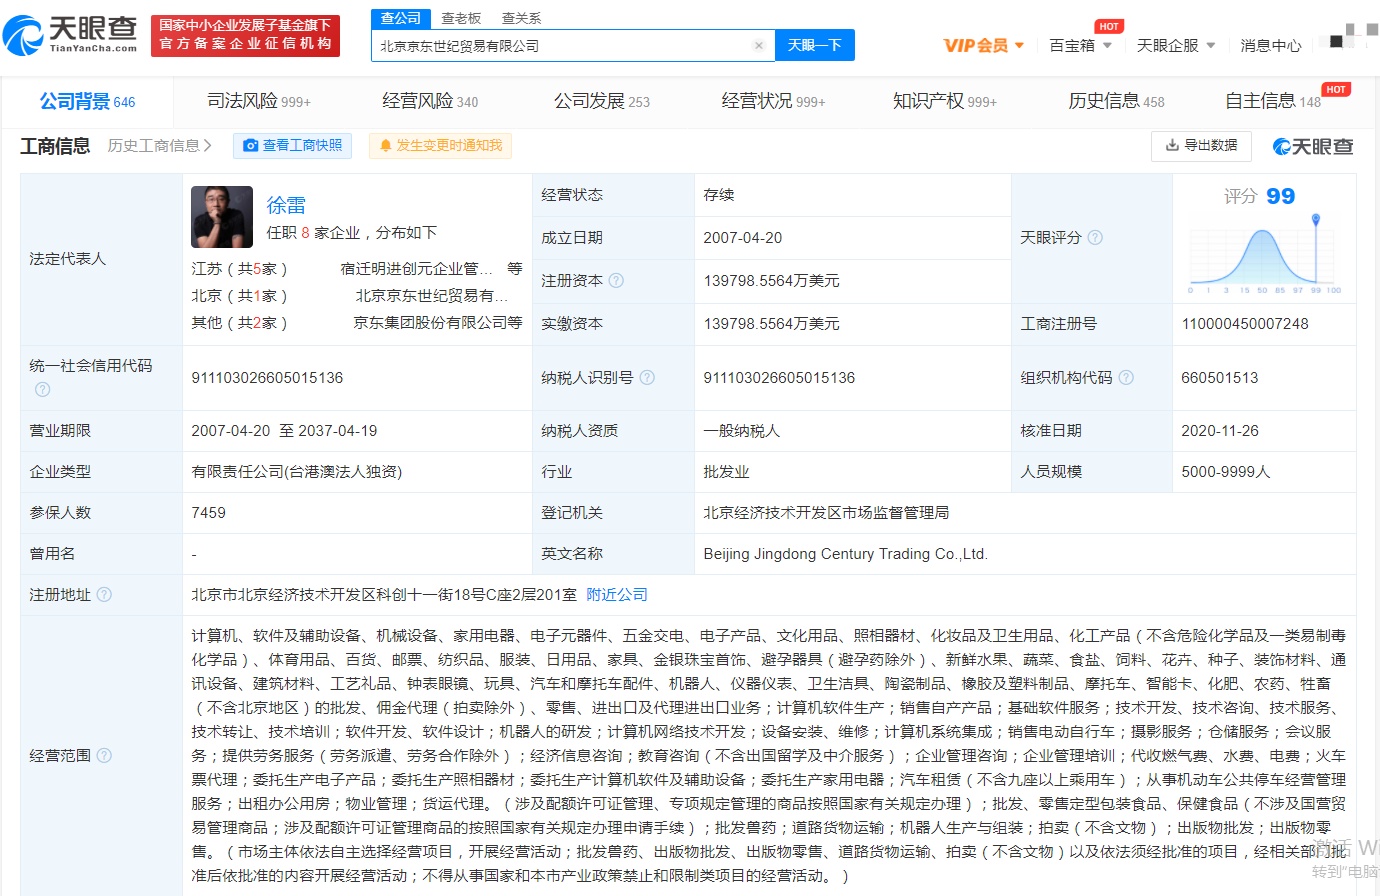The height and width of the screenshot is (896, 1380).
Task: Click the help icon beside 天眼评分
Action: point(1095,238)
